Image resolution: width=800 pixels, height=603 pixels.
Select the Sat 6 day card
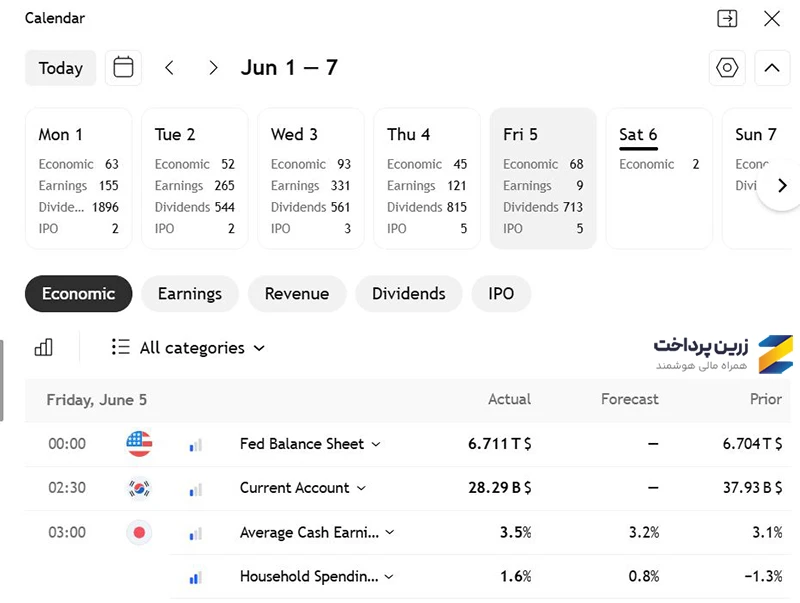[x=659, y=179]
